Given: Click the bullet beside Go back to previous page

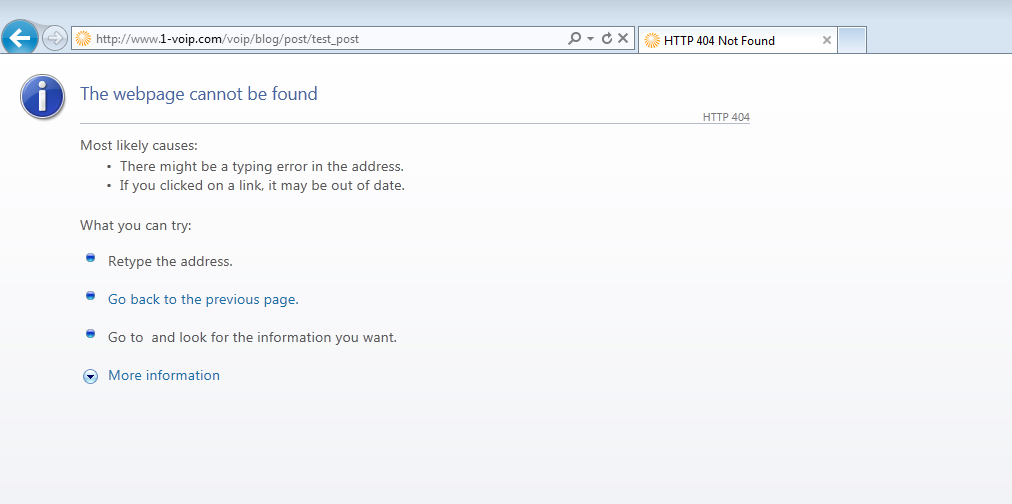Looking at the screenshot, I should (x=90, y=296).
